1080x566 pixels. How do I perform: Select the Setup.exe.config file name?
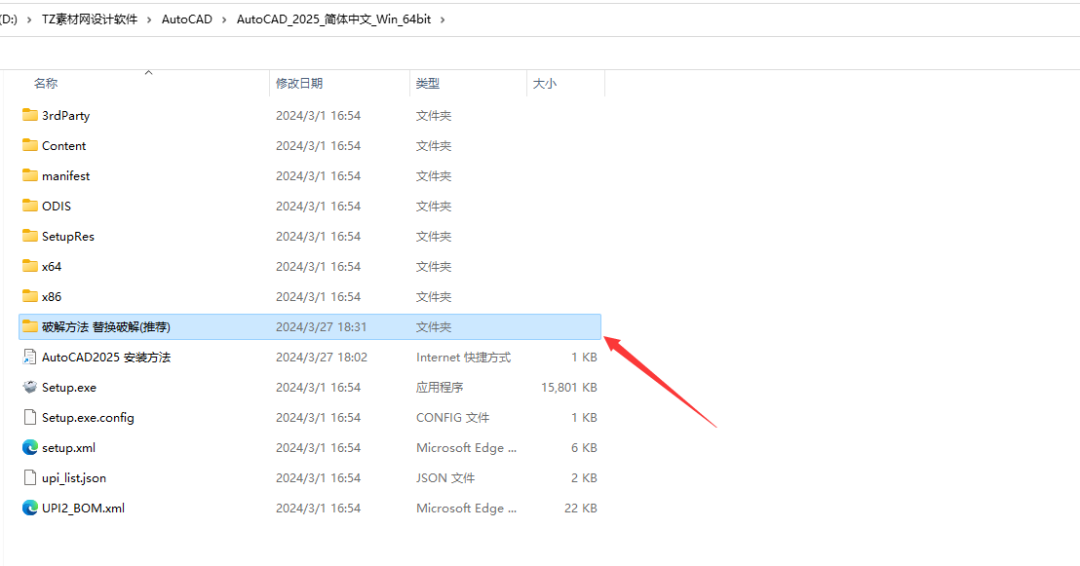(88, 418)
